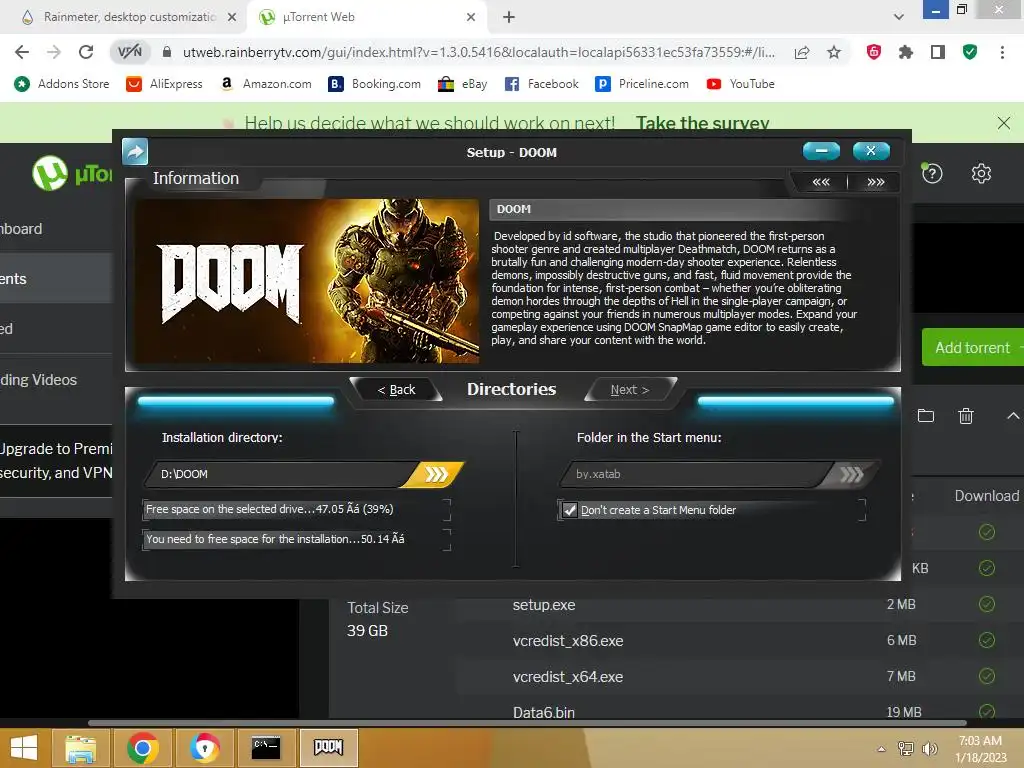
Task: Open Amazon.com bookmark
Action: [x=266, y=84]
